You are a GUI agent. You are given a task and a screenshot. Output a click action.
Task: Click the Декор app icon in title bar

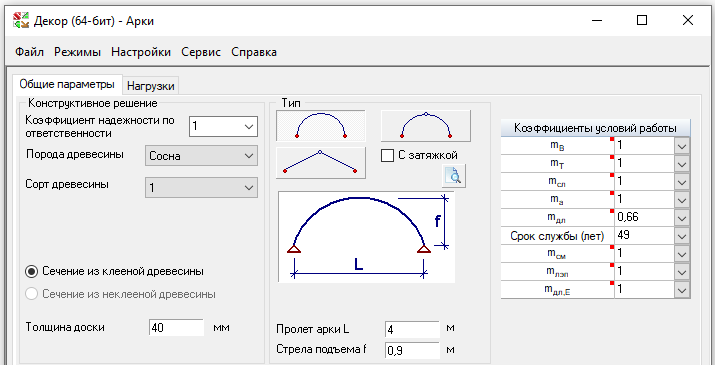pos(21,21)
